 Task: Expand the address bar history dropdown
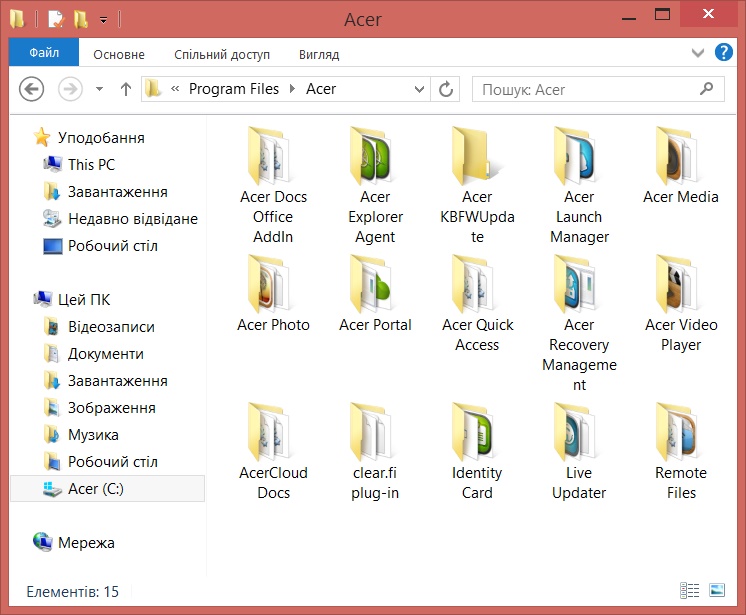419,89
